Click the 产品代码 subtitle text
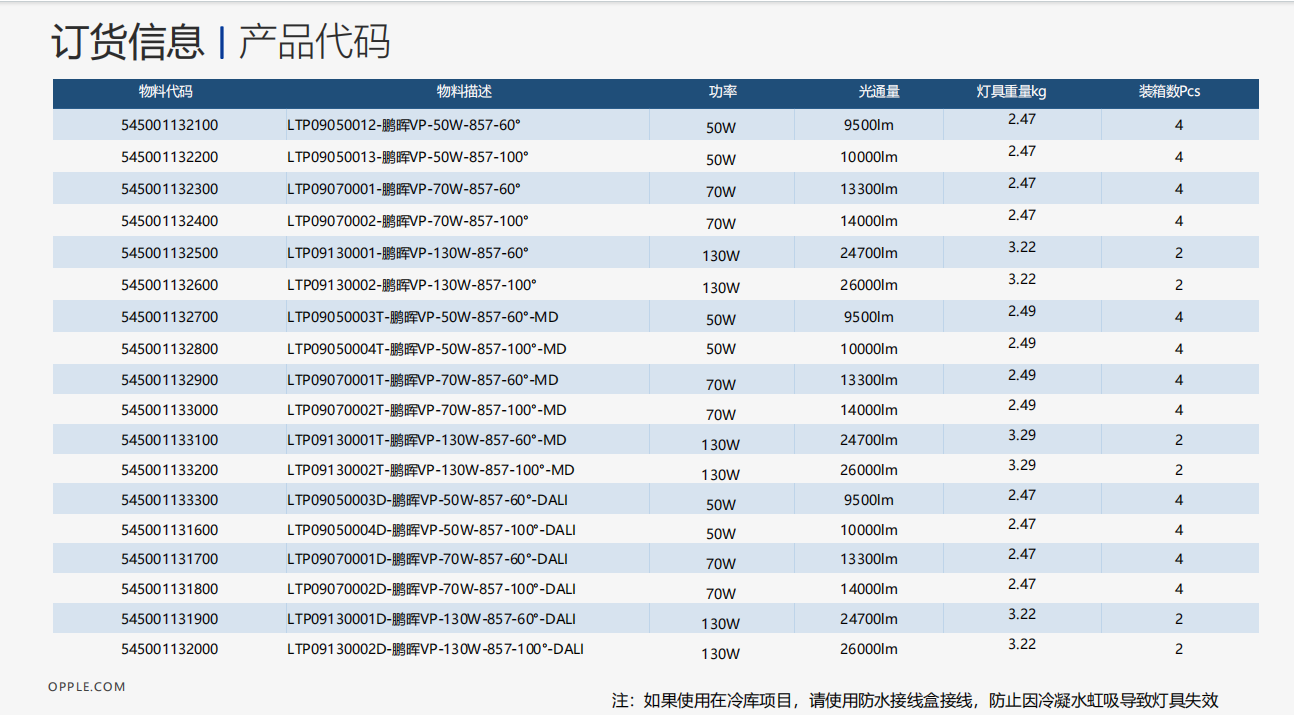Image resolution: width=1294 pixels, height=715 pixels. [314, 42]
